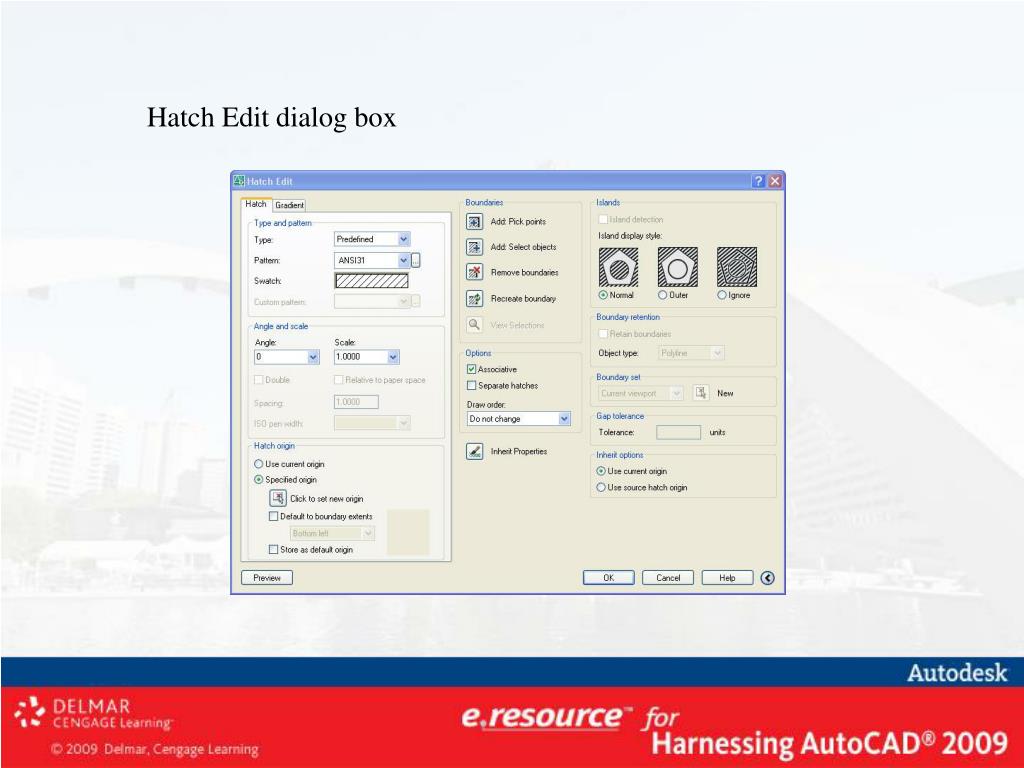This screenshot has width=1024, height=768.
Task: Select the Outer island display thumbnail
Action: (677, 267)
